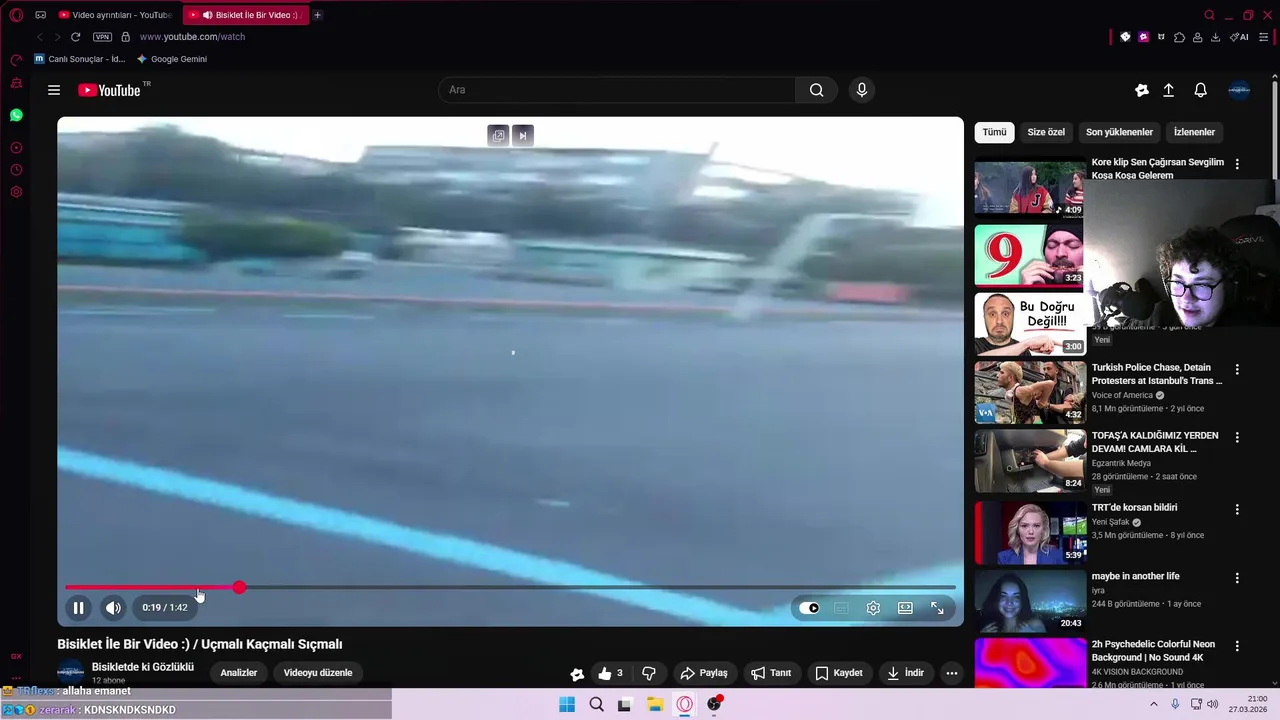Click the Tanıt promote button
Screen dimensions: 1280x720
click(771, 673)
